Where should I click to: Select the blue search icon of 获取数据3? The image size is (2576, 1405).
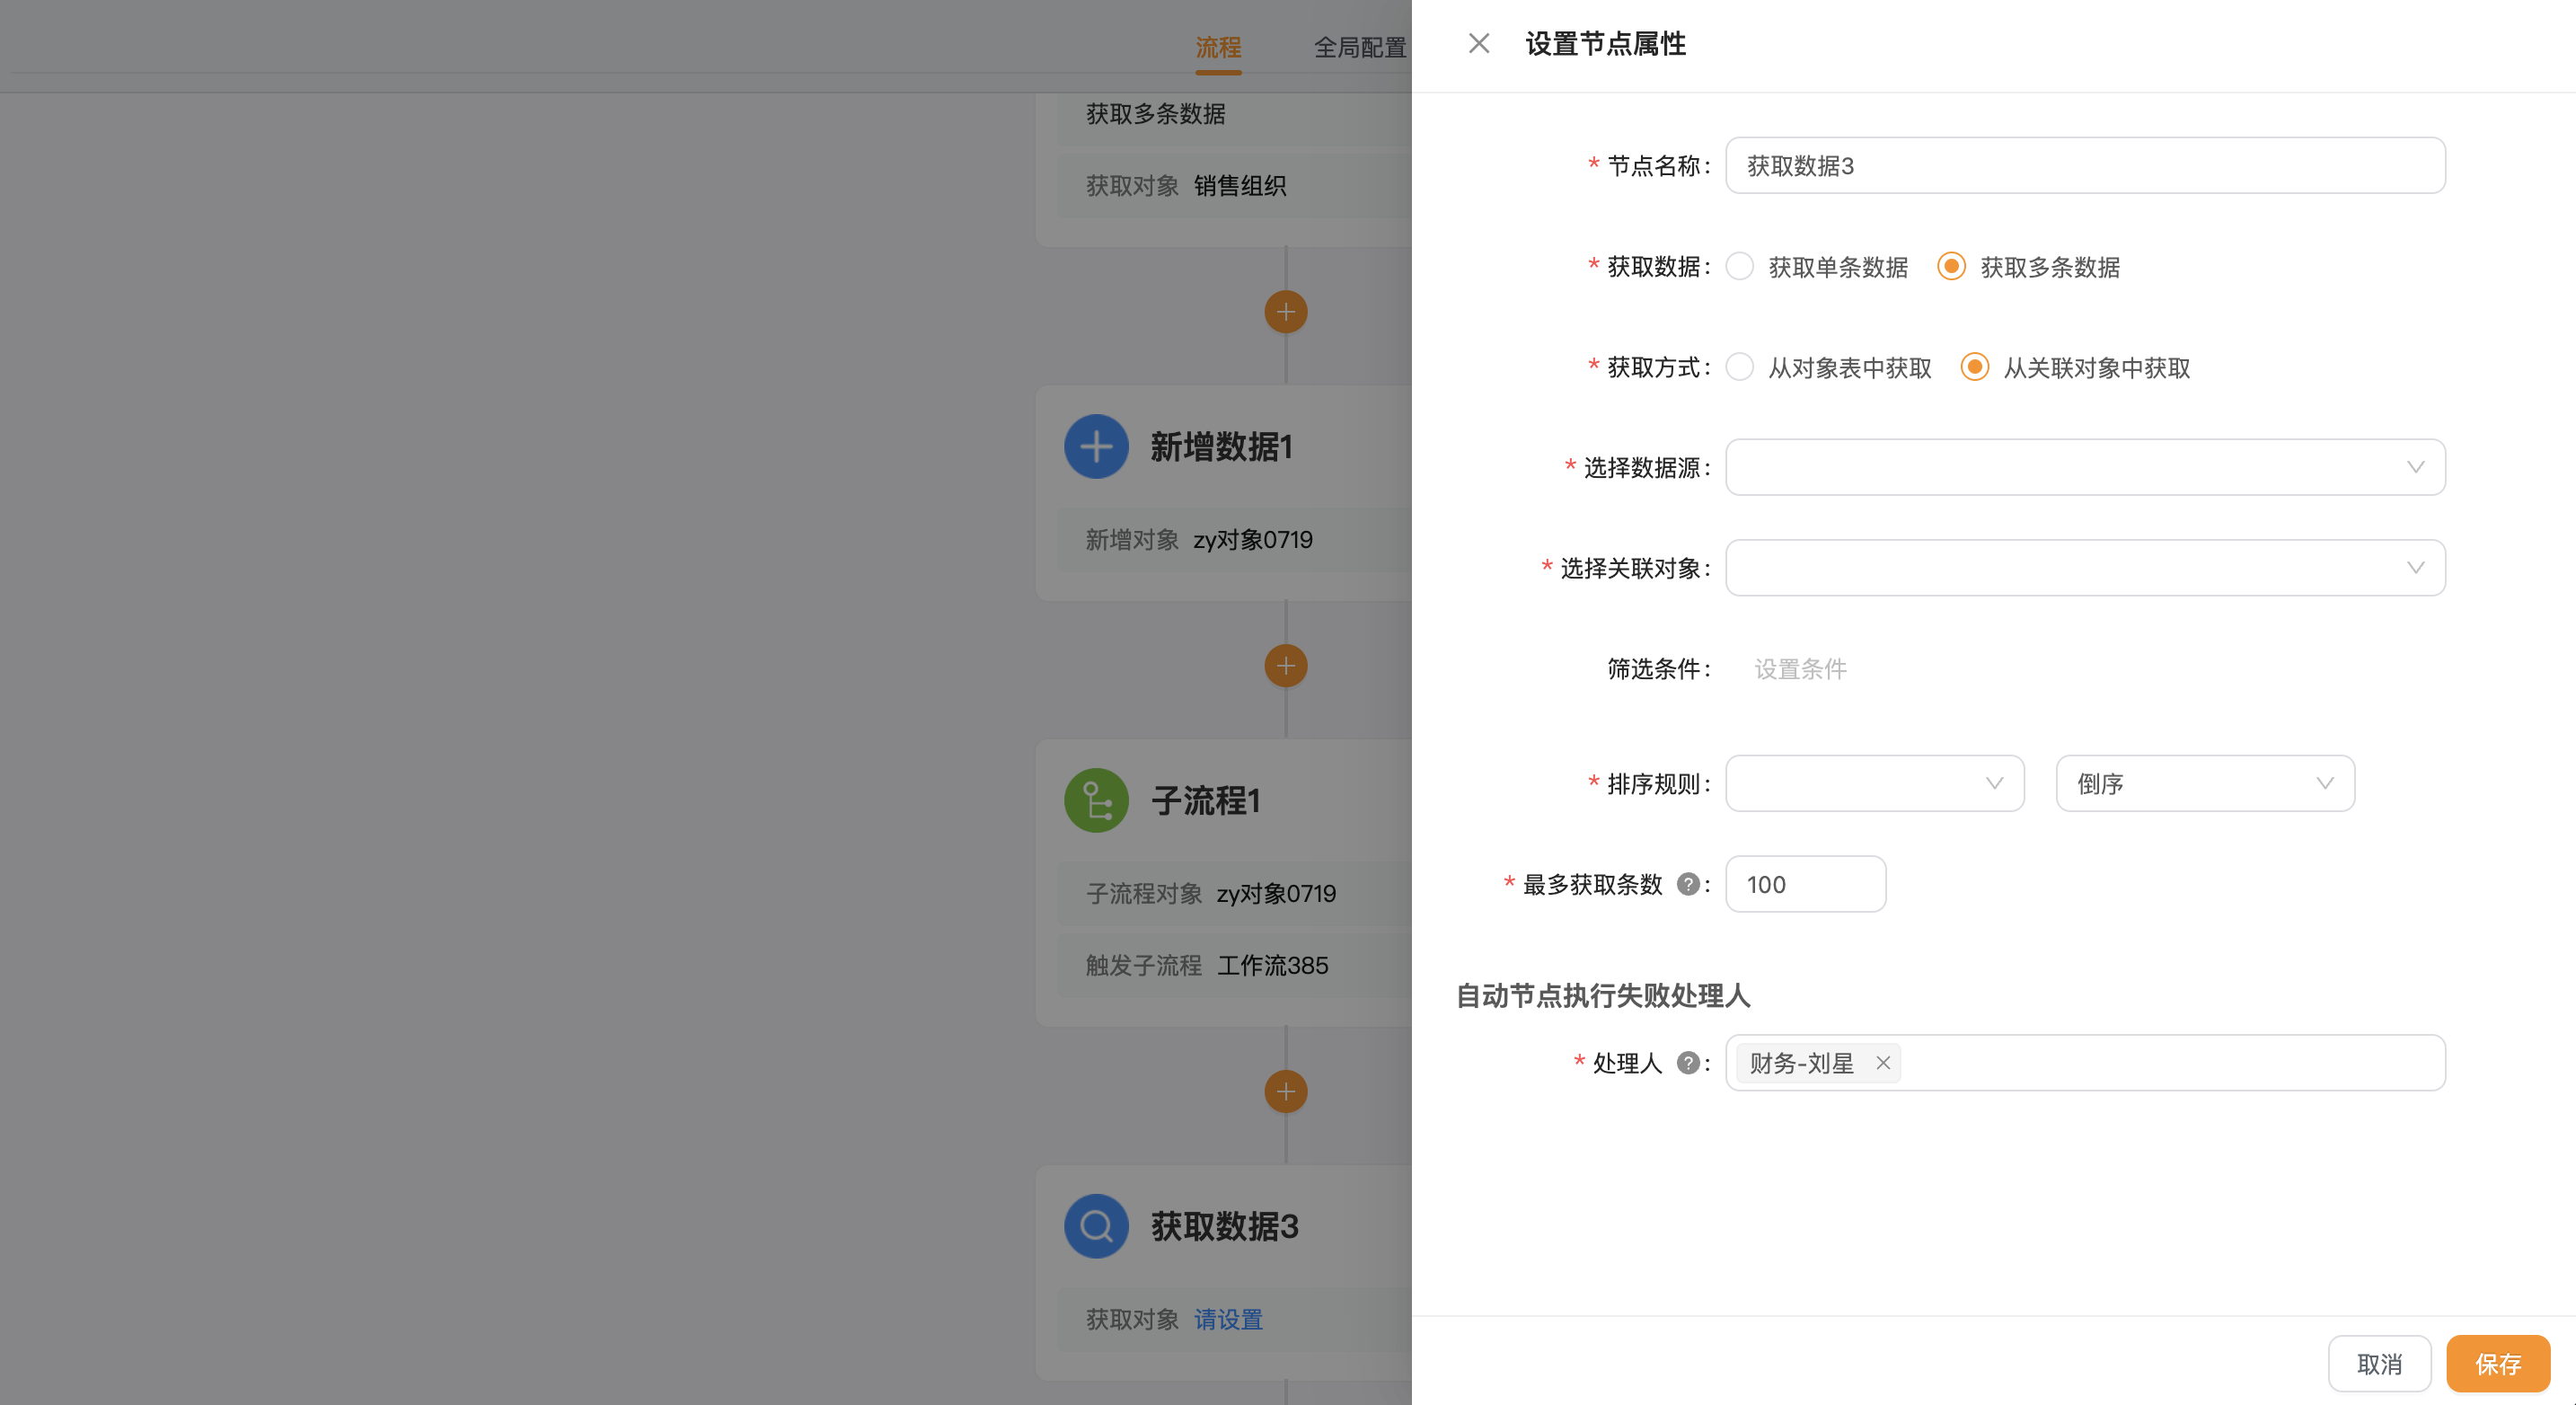click(1096, 1226)
